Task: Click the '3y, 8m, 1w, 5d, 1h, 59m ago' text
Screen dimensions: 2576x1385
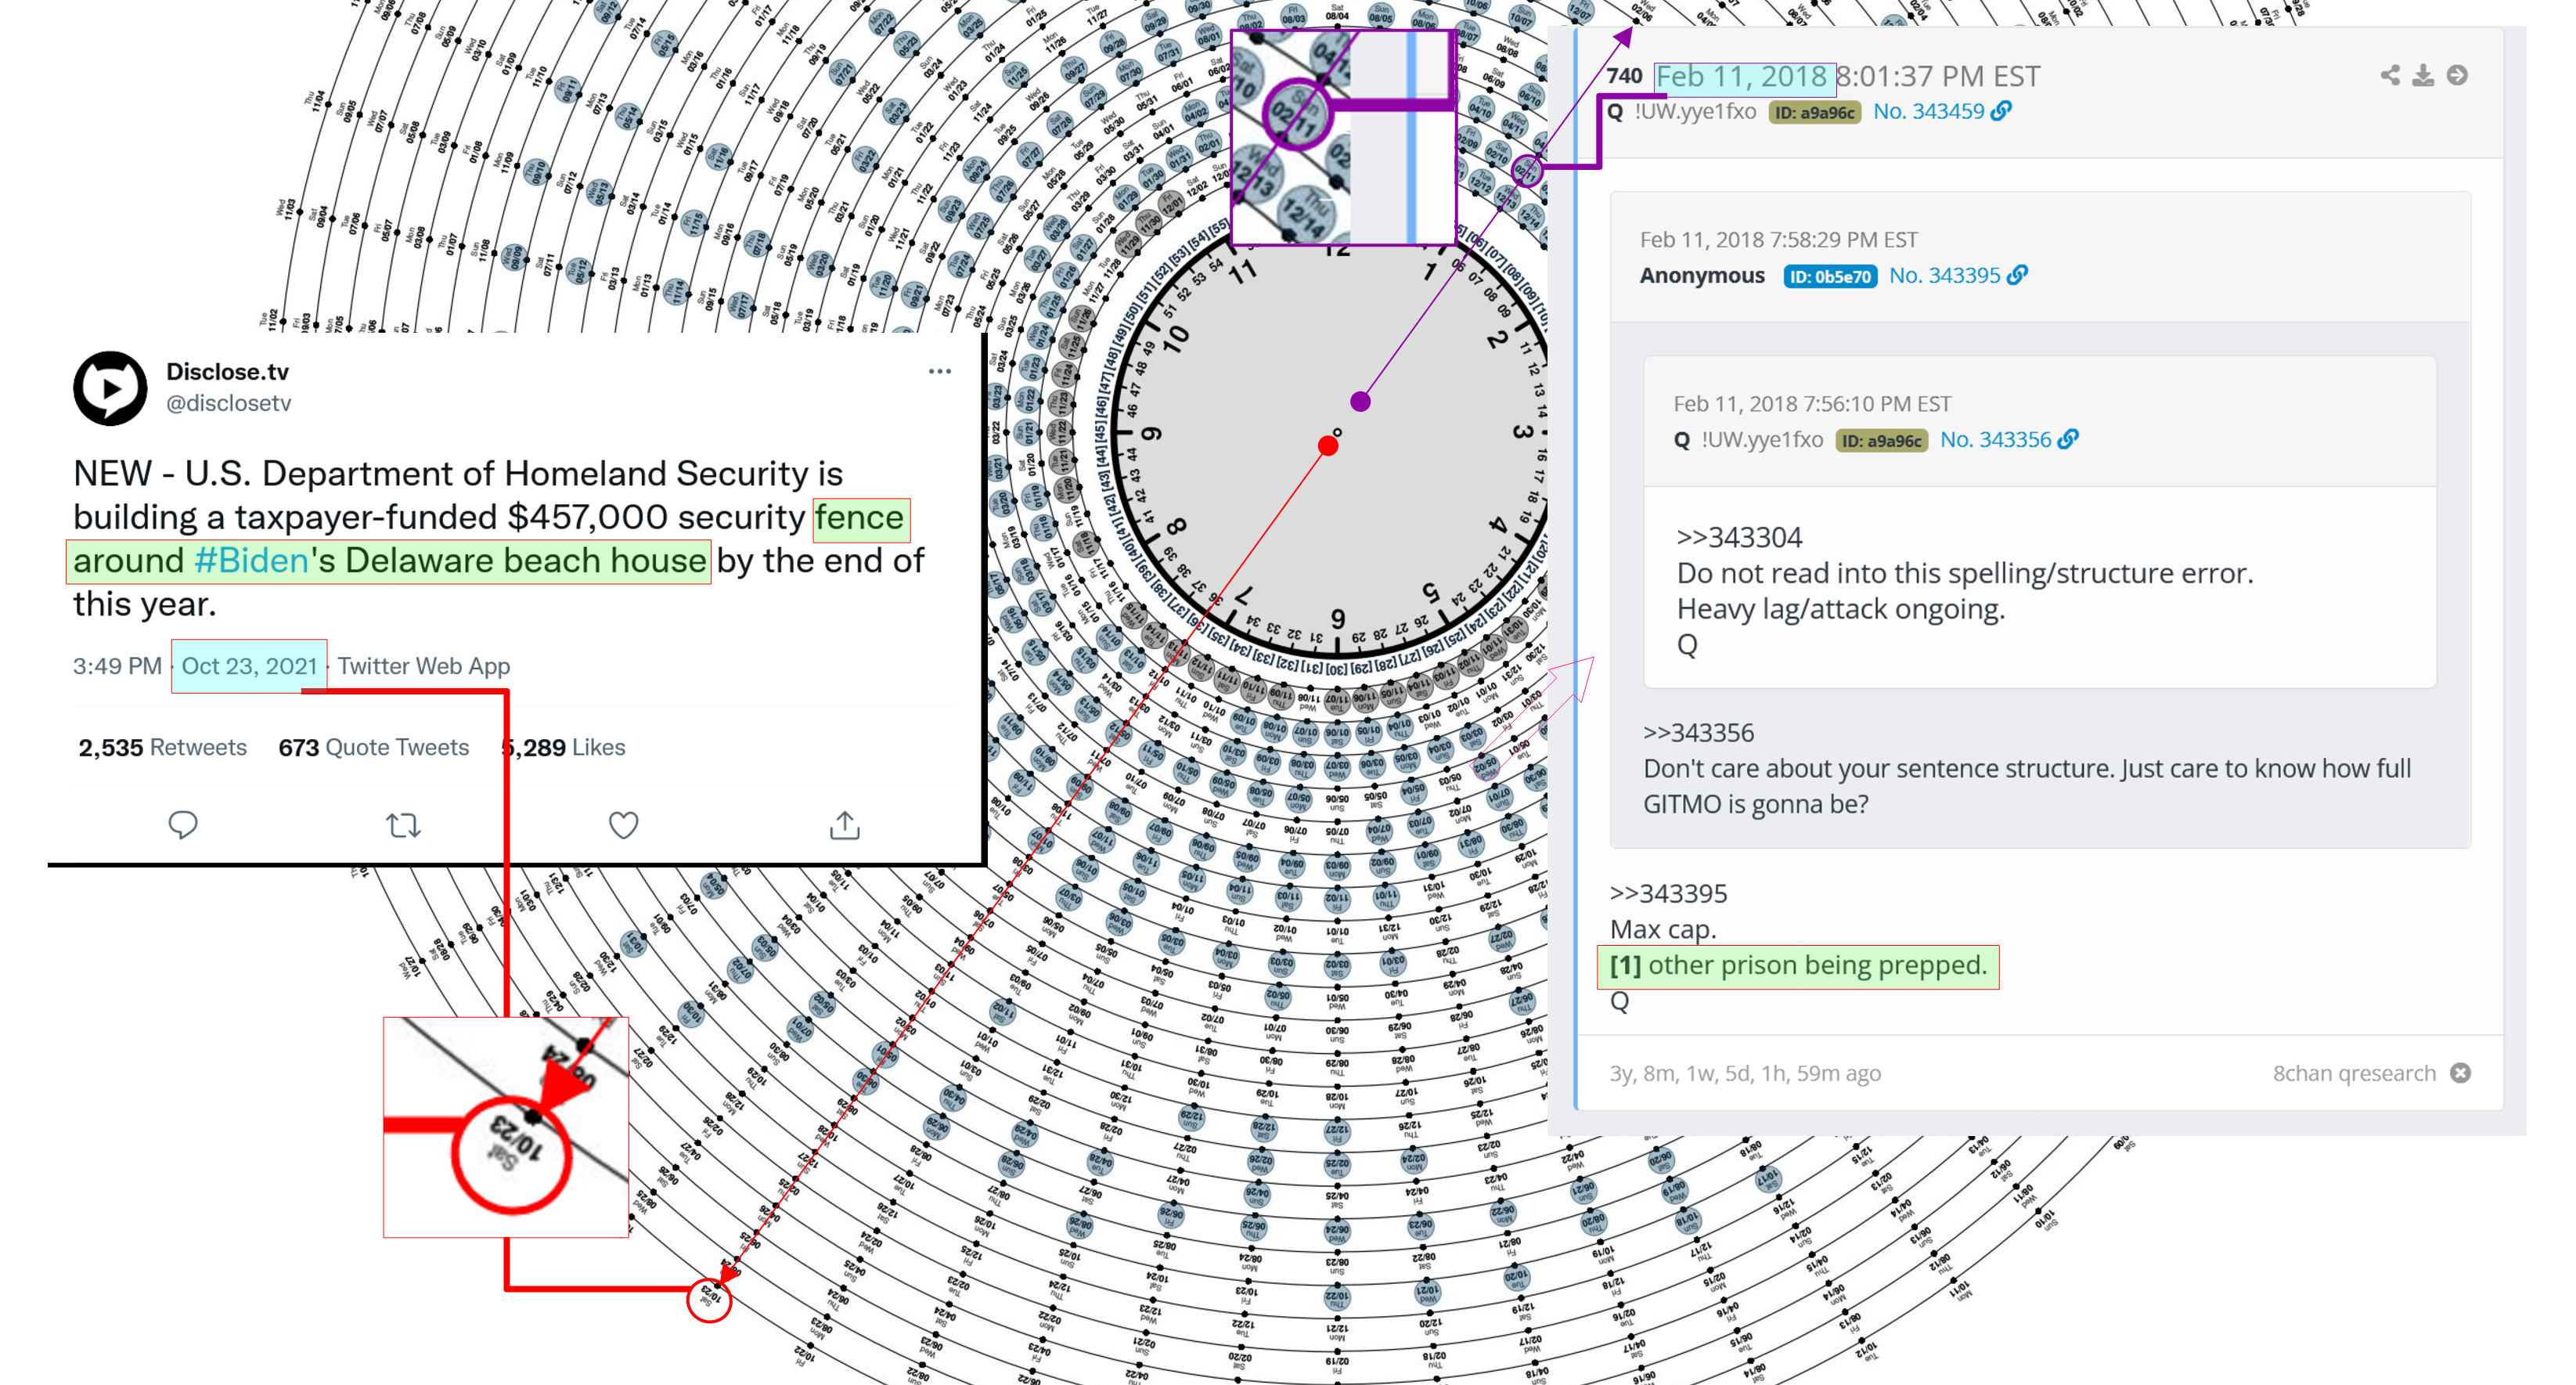Action: click(1744, 1073)
